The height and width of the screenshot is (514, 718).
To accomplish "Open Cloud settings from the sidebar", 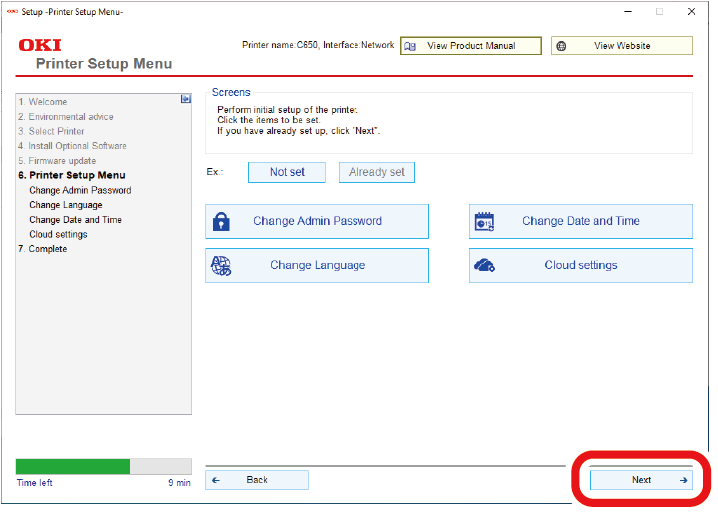I will (58, 234).
